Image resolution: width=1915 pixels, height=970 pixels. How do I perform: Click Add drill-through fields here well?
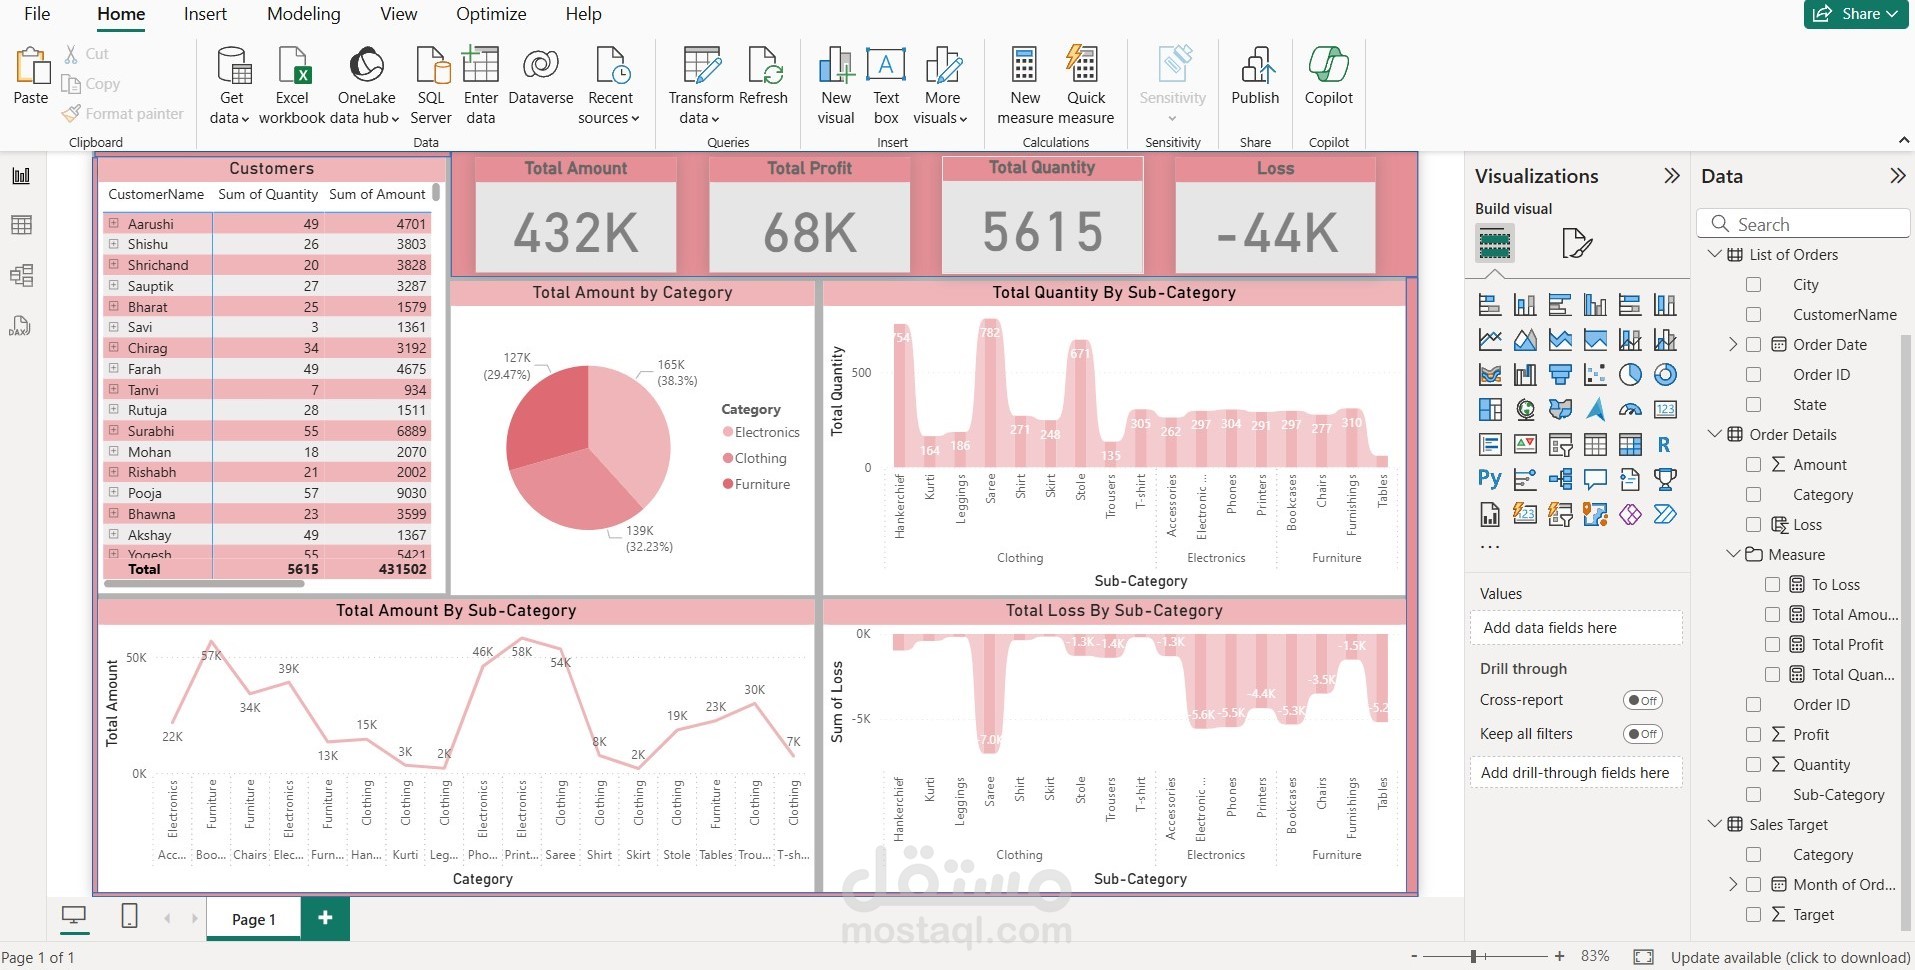pyautogui.click(x=1576, y=773)
